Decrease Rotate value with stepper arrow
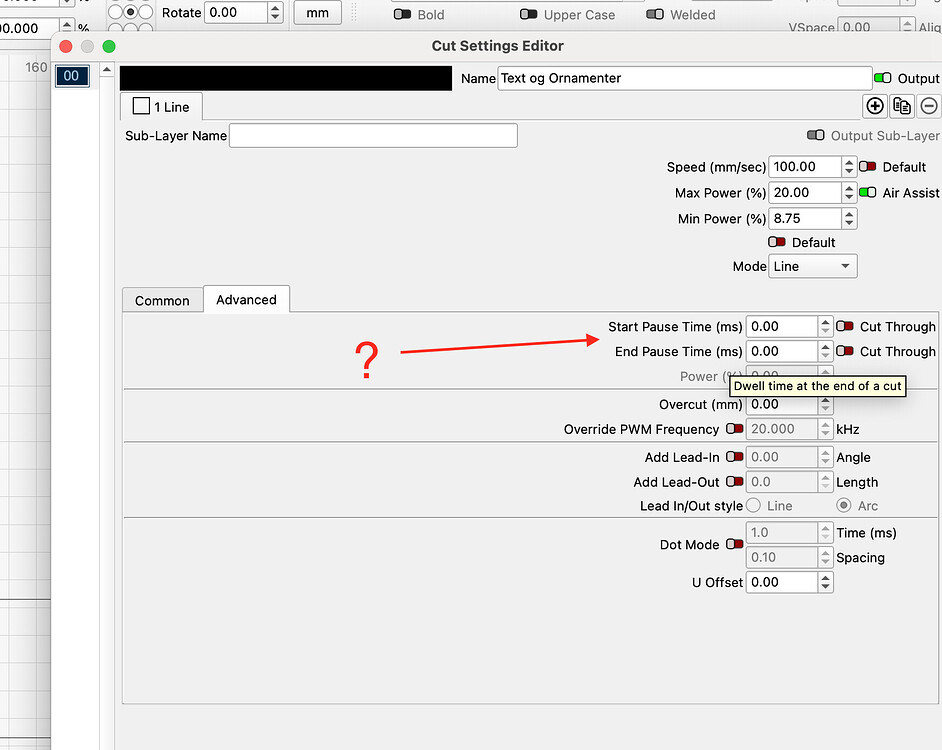Viewport: 942px width, 750px height. pos(274,18)
